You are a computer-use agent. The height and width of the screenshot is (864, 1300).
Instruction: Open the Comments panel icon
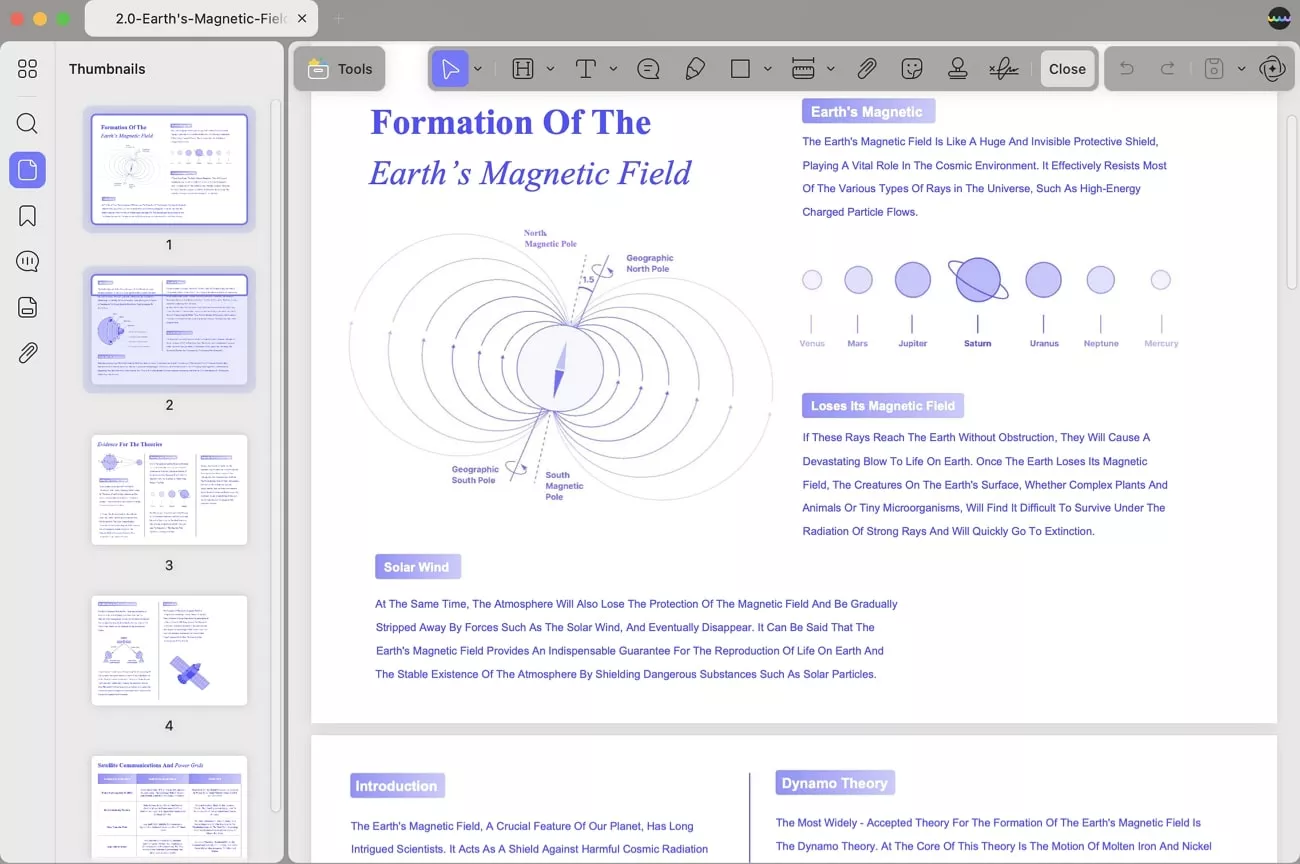tap(27, 261)
